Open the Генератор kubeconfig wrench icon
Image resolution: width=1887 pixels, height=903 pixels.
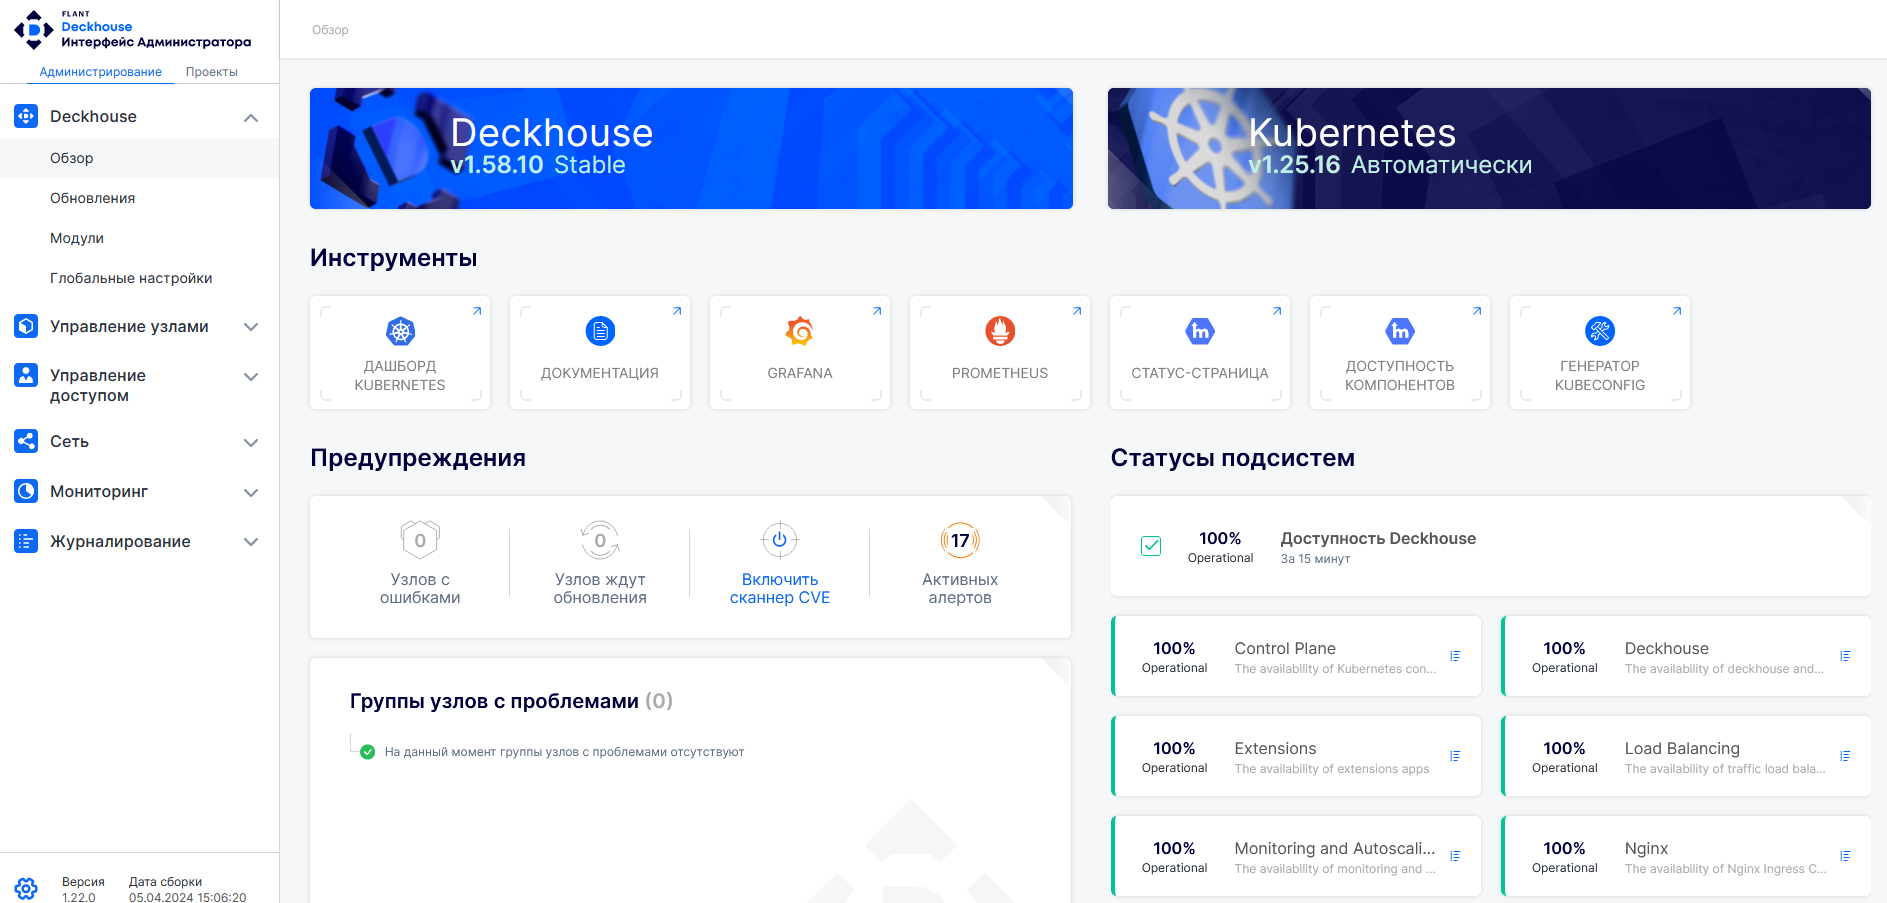click(x=1600, y=331)
